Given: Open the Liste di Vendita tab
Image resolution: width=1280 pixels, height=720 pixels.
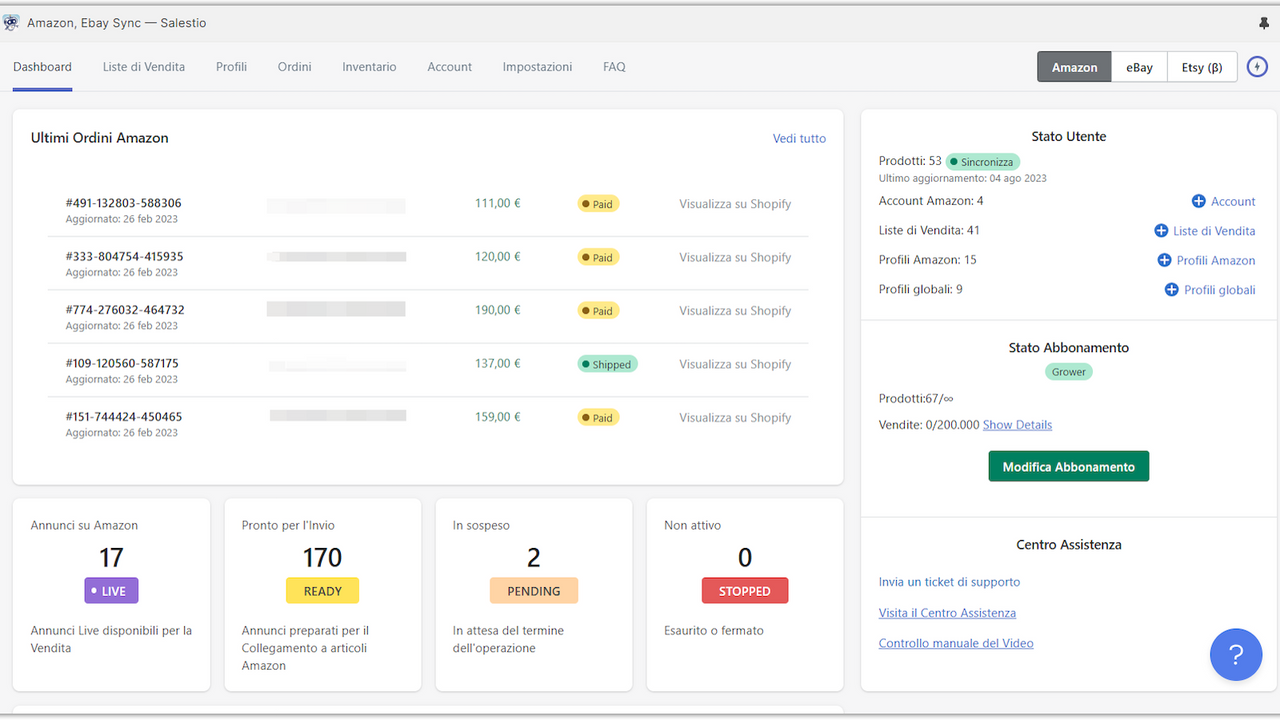Looking at the screenshot, I should (x=144, y=67).
